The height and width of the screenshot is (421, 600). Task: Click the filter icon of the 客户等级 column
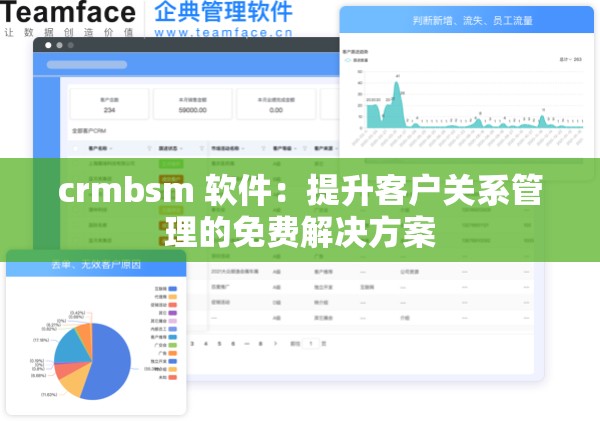click(x=305, y=148)
